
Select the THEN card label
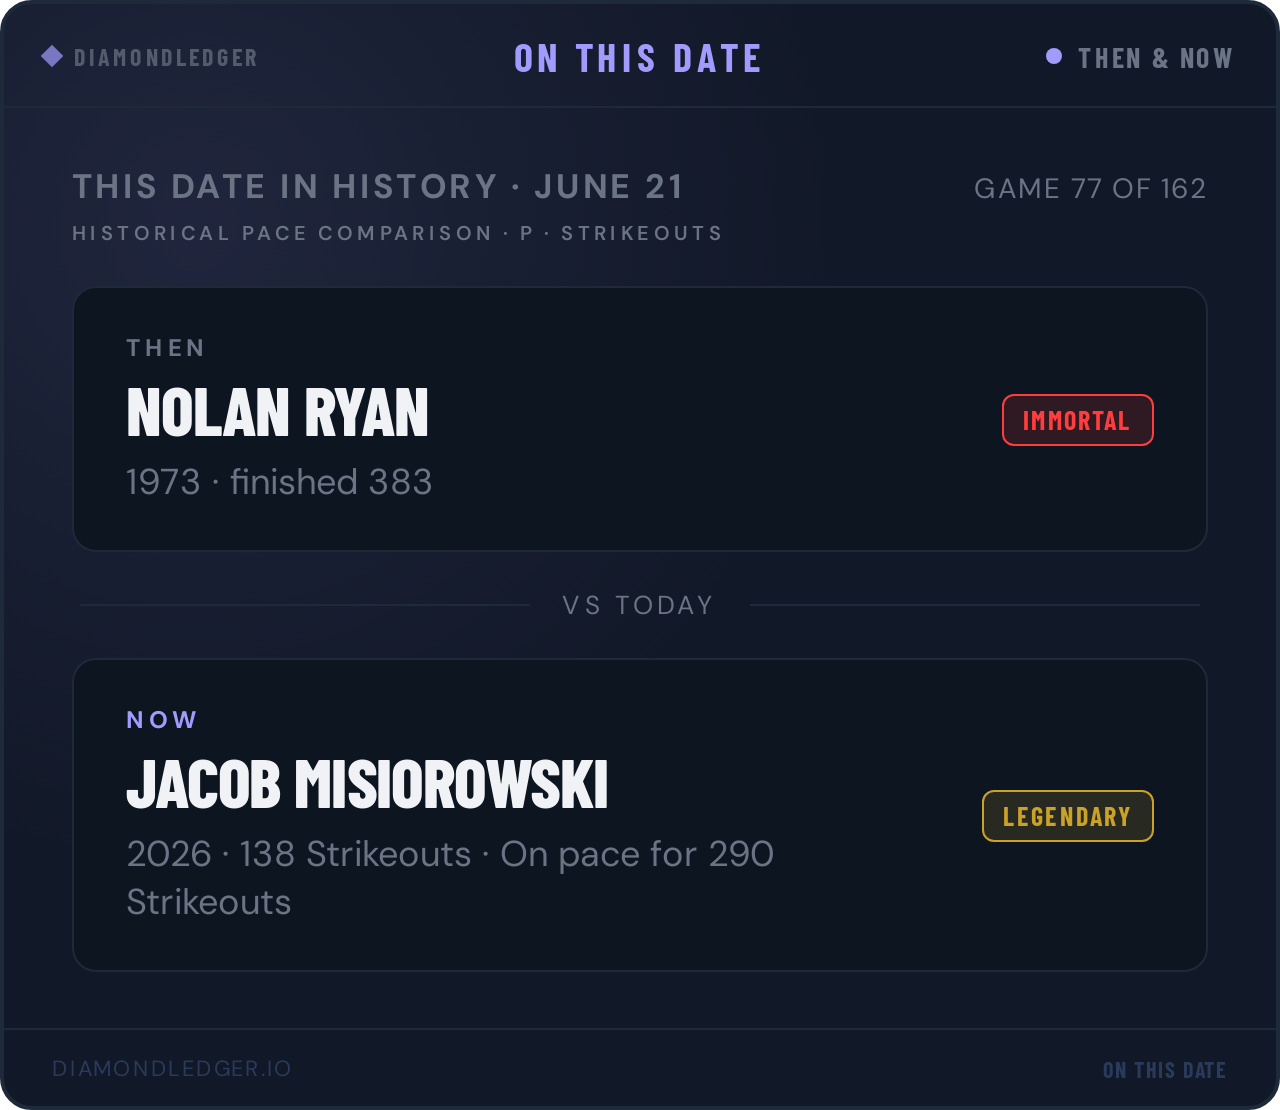pos(166,348)
